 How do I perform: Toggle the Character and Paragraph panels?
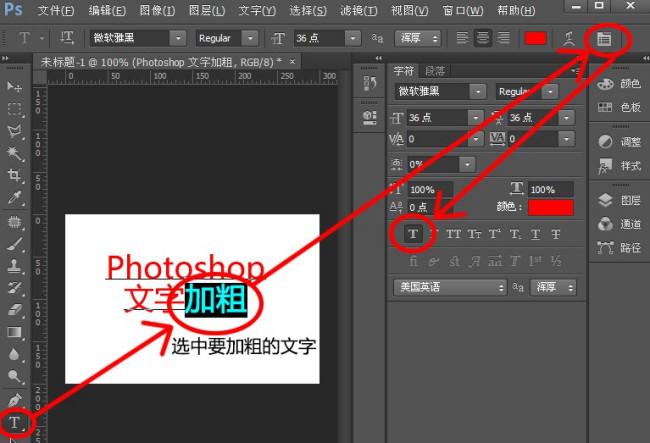click(x=604, y=39)
